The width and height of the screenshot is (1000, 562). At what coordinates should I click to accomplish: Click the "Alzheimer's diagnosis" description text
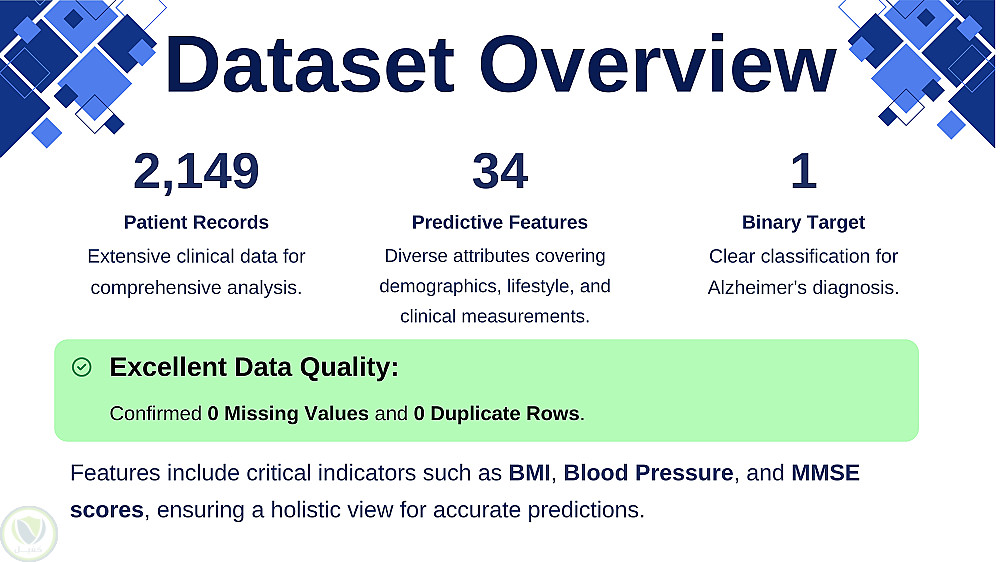[803, 288]
